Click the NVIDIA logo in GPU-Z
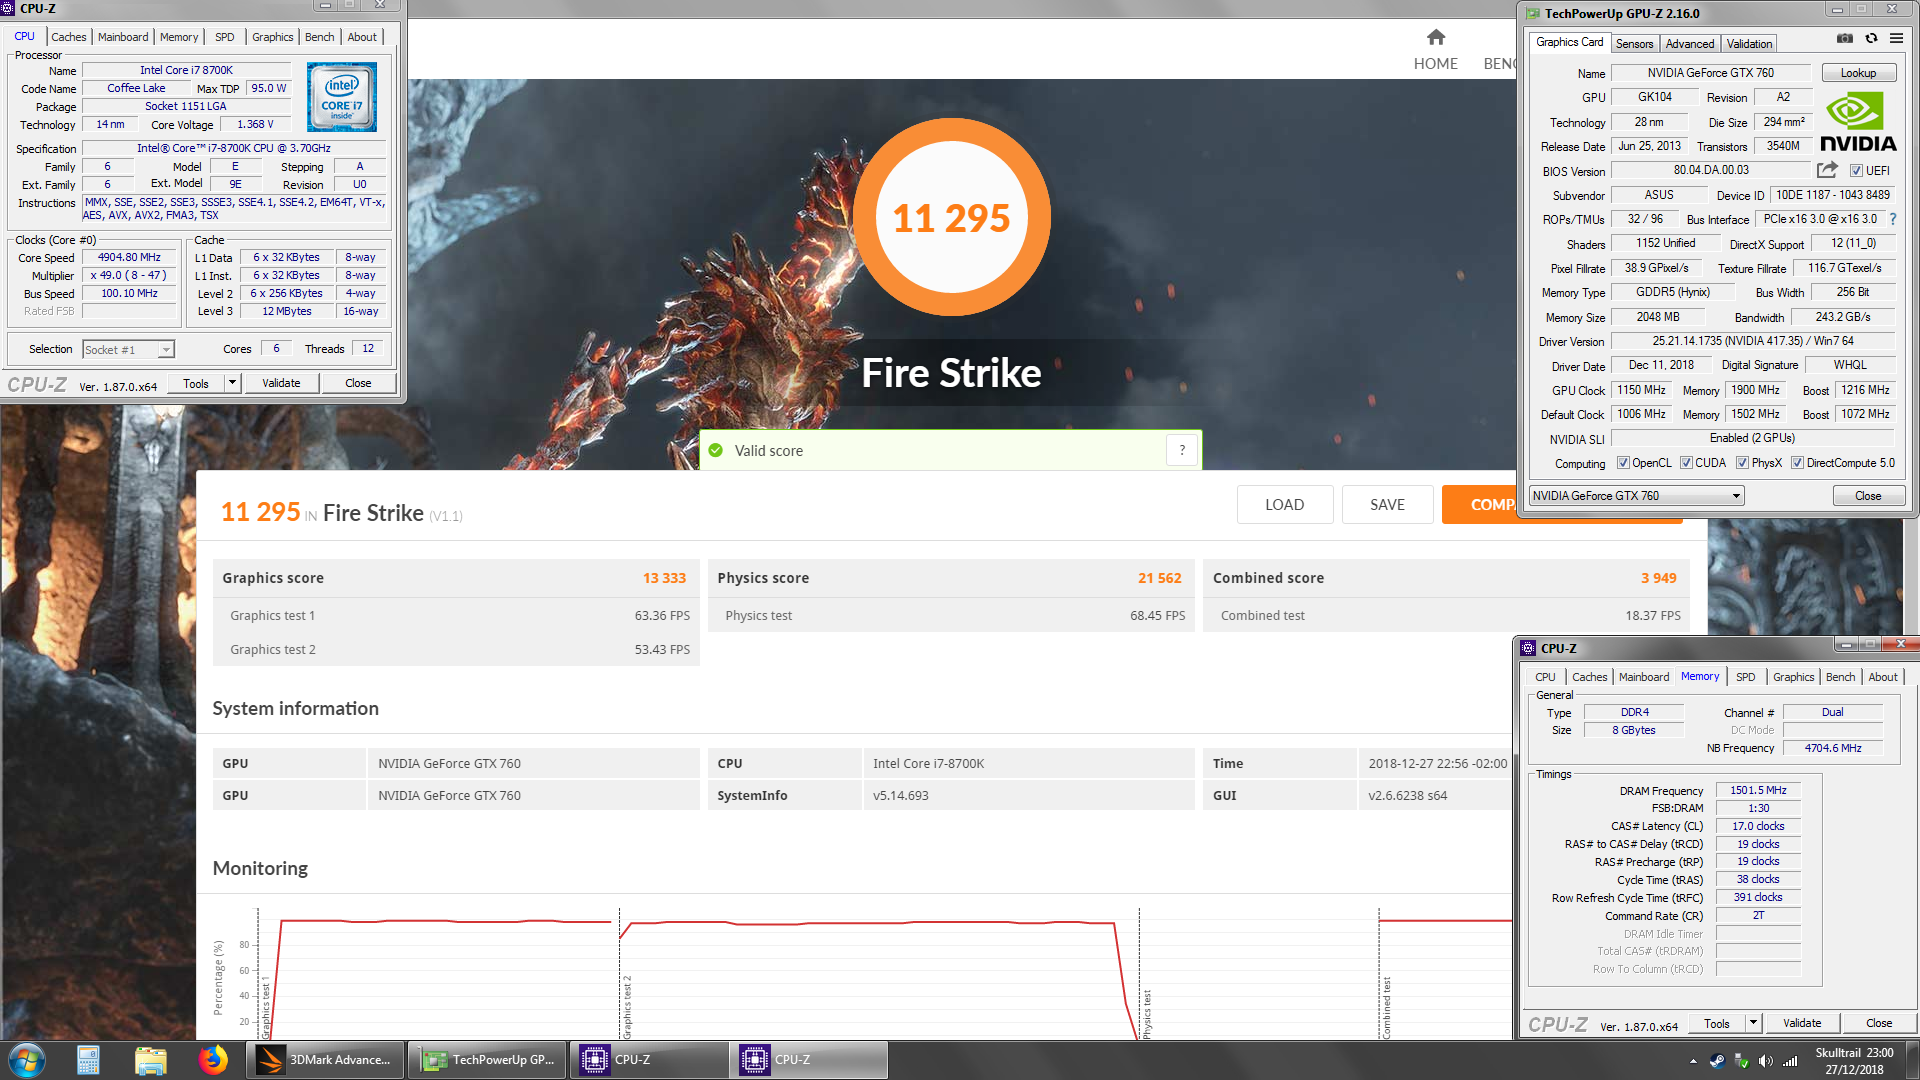Viewport: 1920px width, 1080px height. coord(1858,122)
